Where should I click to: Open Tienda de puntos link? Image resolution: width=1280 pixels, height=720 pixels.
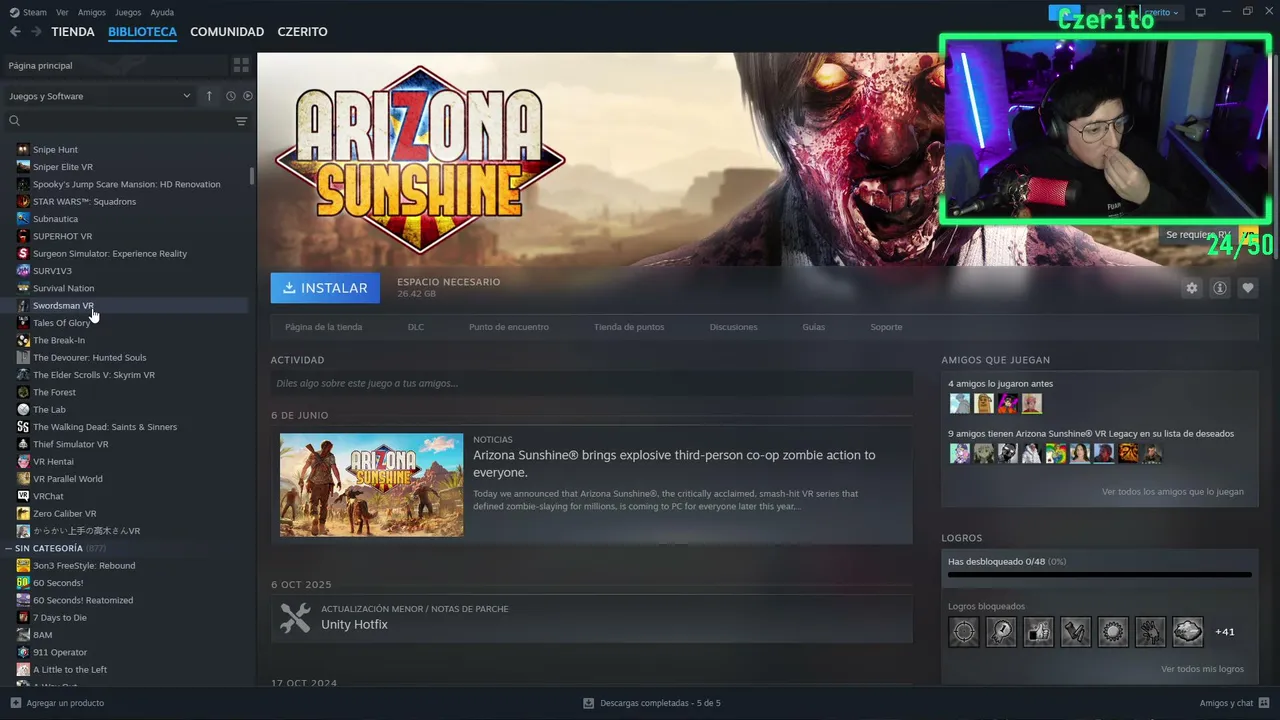[629, 327]
